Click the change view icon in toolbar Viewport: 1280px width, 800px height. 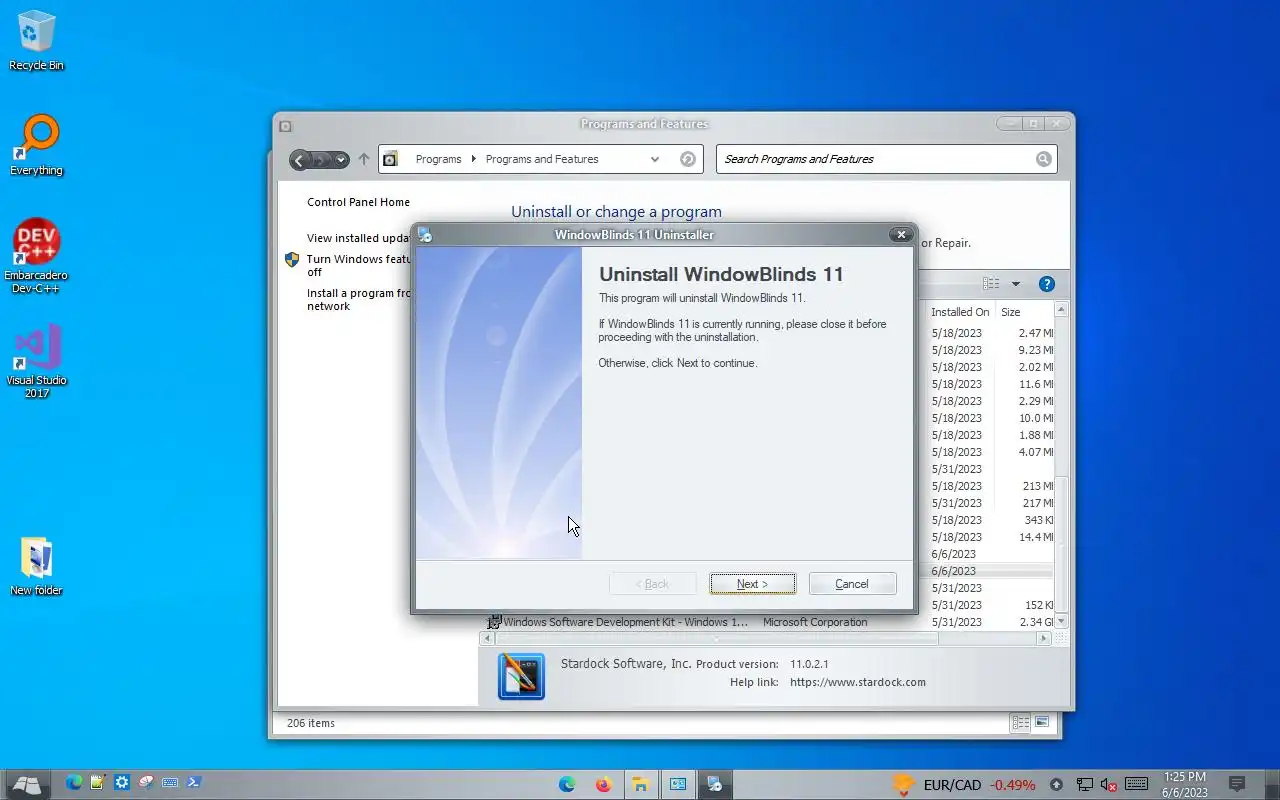coord(991,284)
